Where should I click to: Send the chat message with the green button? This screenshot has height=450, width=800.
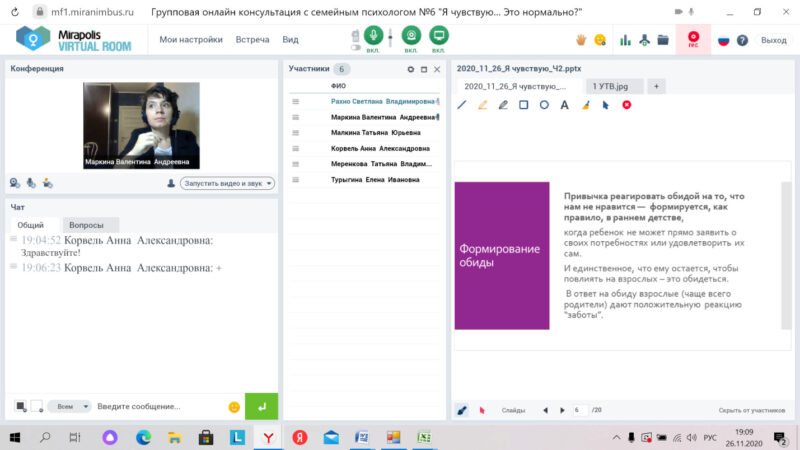[261, 406]
